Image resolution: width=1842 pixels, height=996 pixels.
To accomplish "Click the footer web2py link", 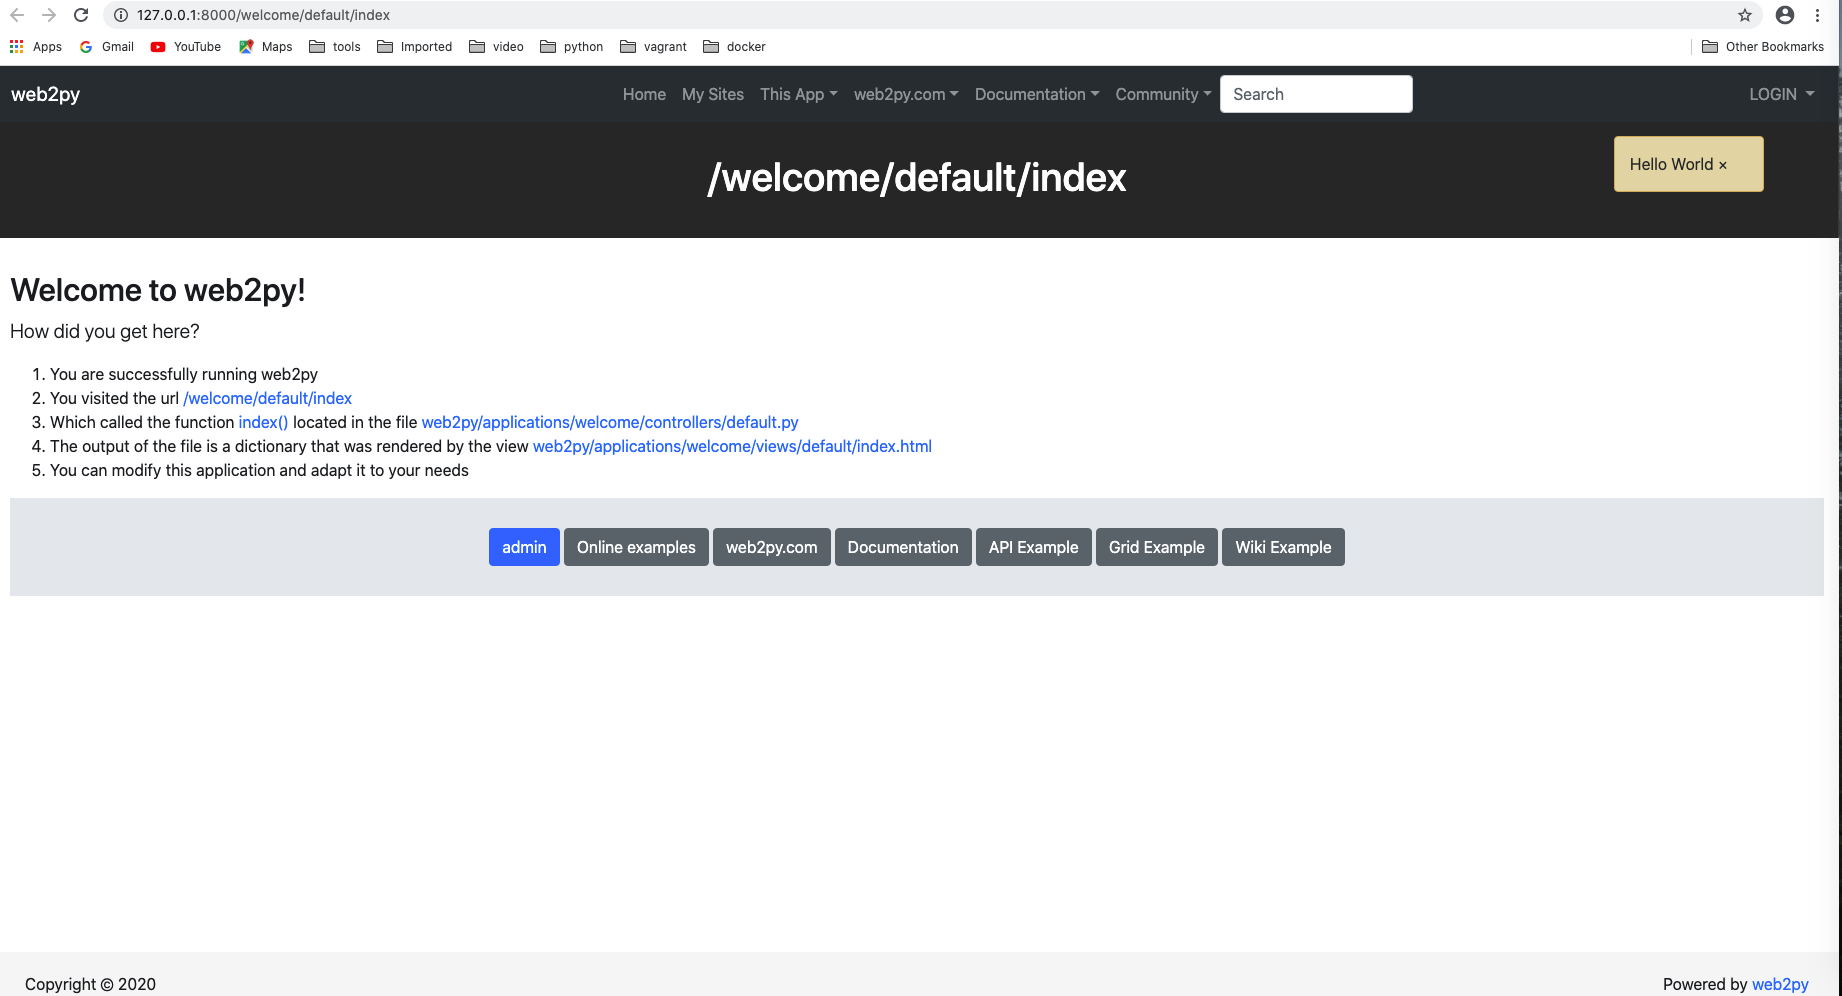I will click(1780, 984).
